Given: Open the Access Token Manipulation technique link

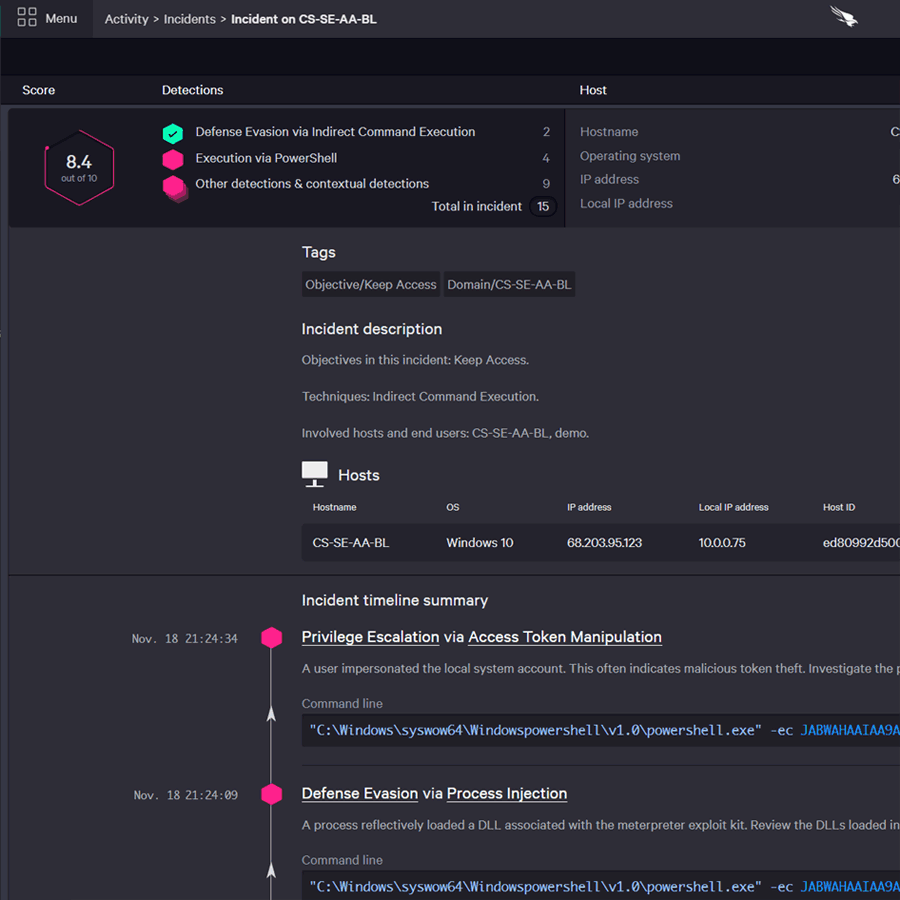Looking at the screenshot, I should click(x=564, y=637).
